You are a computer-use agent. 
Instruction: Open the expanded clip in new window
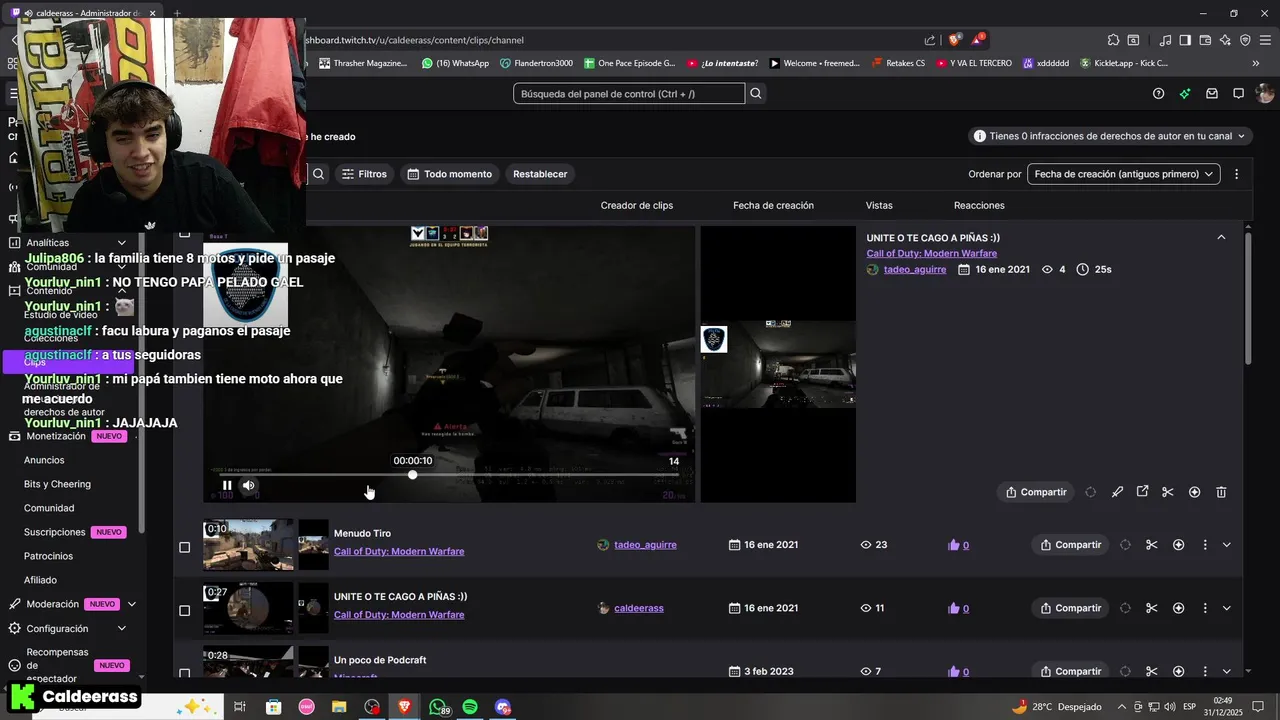click(1142, 491)
